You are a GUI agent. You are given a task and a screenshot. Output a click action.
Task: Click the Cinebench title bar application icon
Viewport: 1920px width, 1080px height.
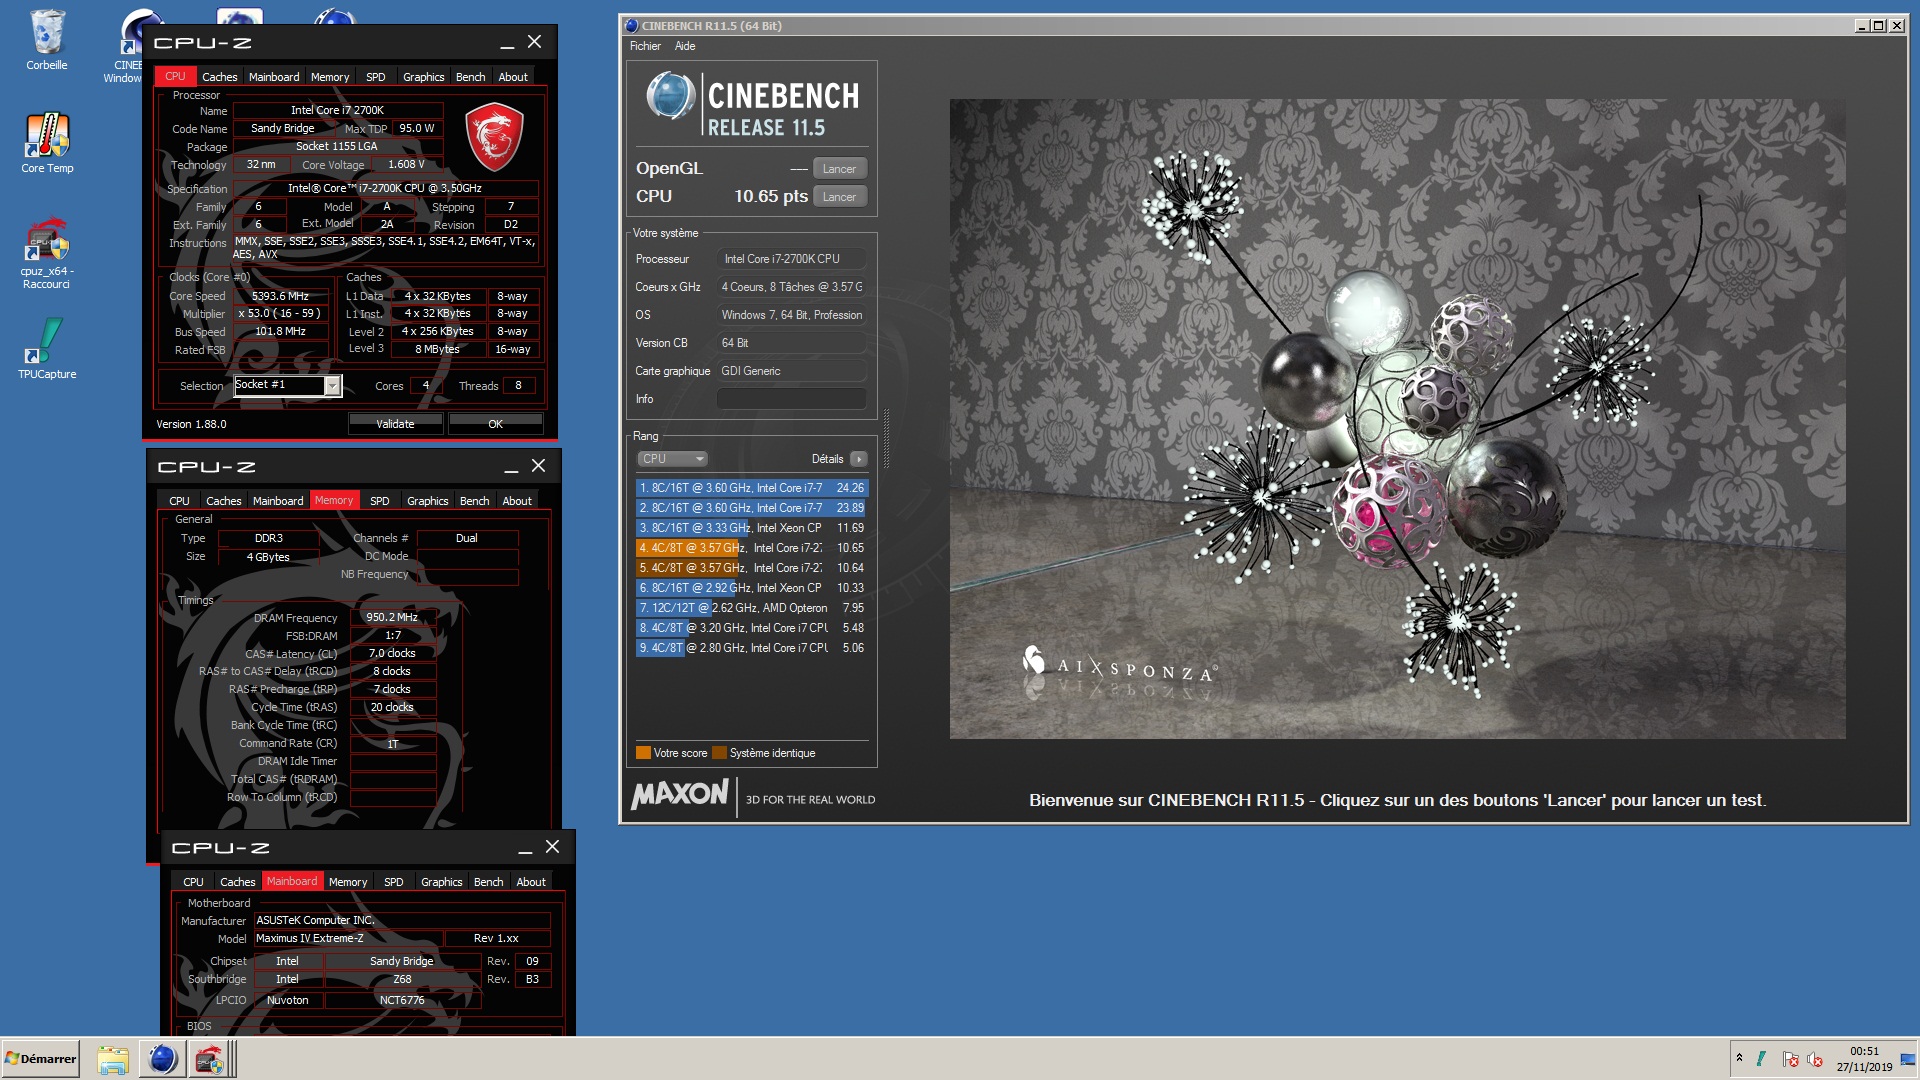click(x=631, y=26)
